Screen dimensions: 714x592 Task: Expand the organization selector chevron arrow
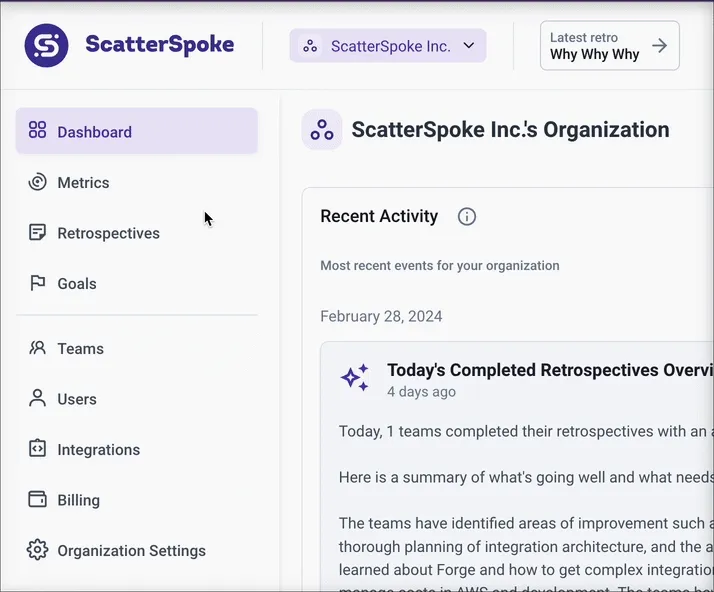point(469,46)
